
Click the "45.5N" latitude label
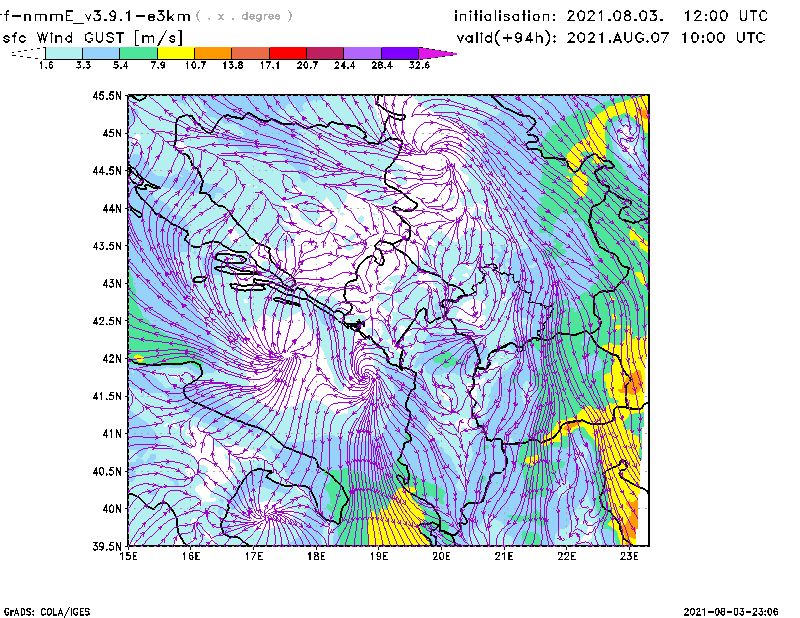click(107, 96)
